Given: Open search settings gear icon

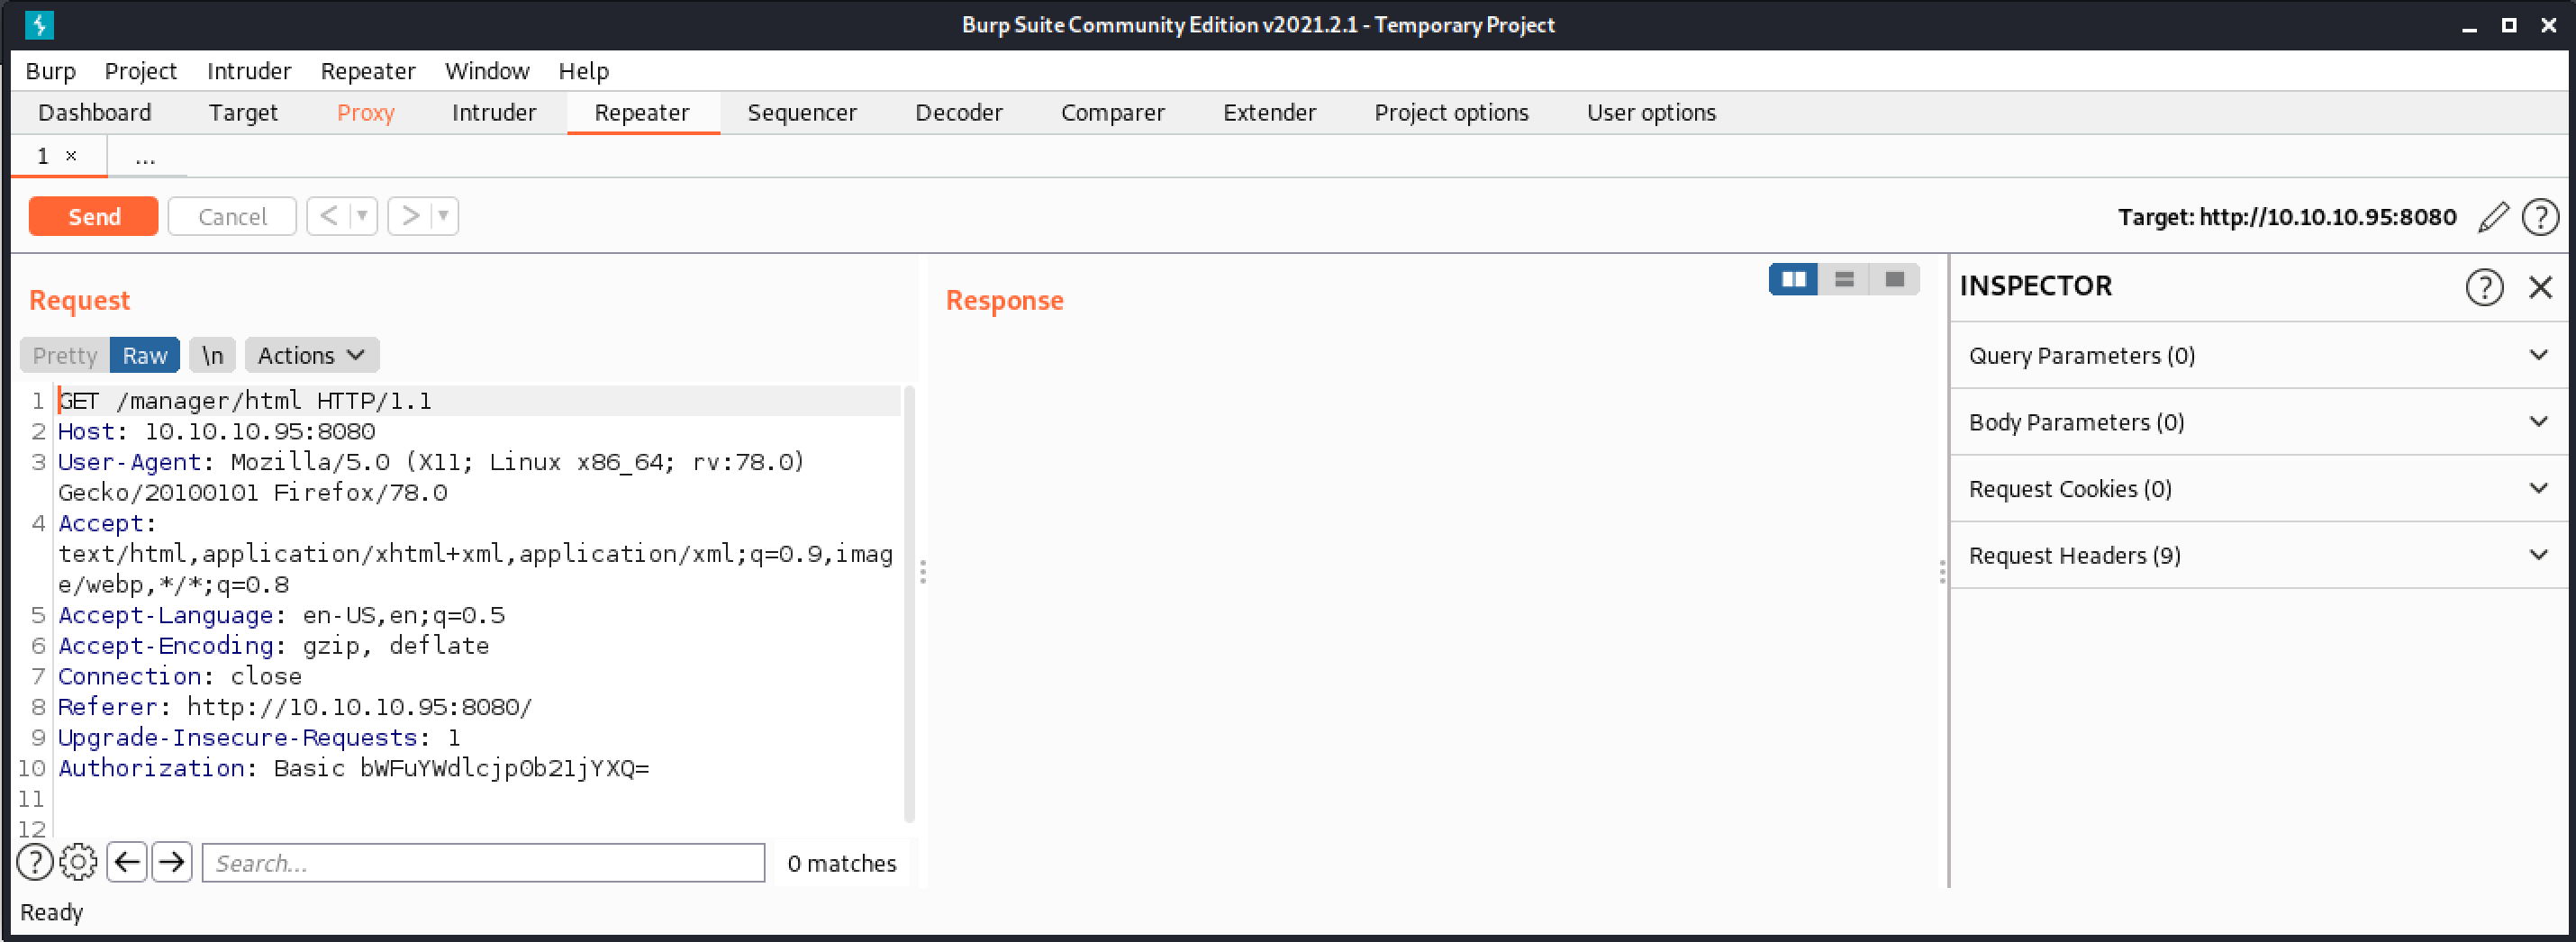Looking at the screenshot, I should (x=78, y=862).
